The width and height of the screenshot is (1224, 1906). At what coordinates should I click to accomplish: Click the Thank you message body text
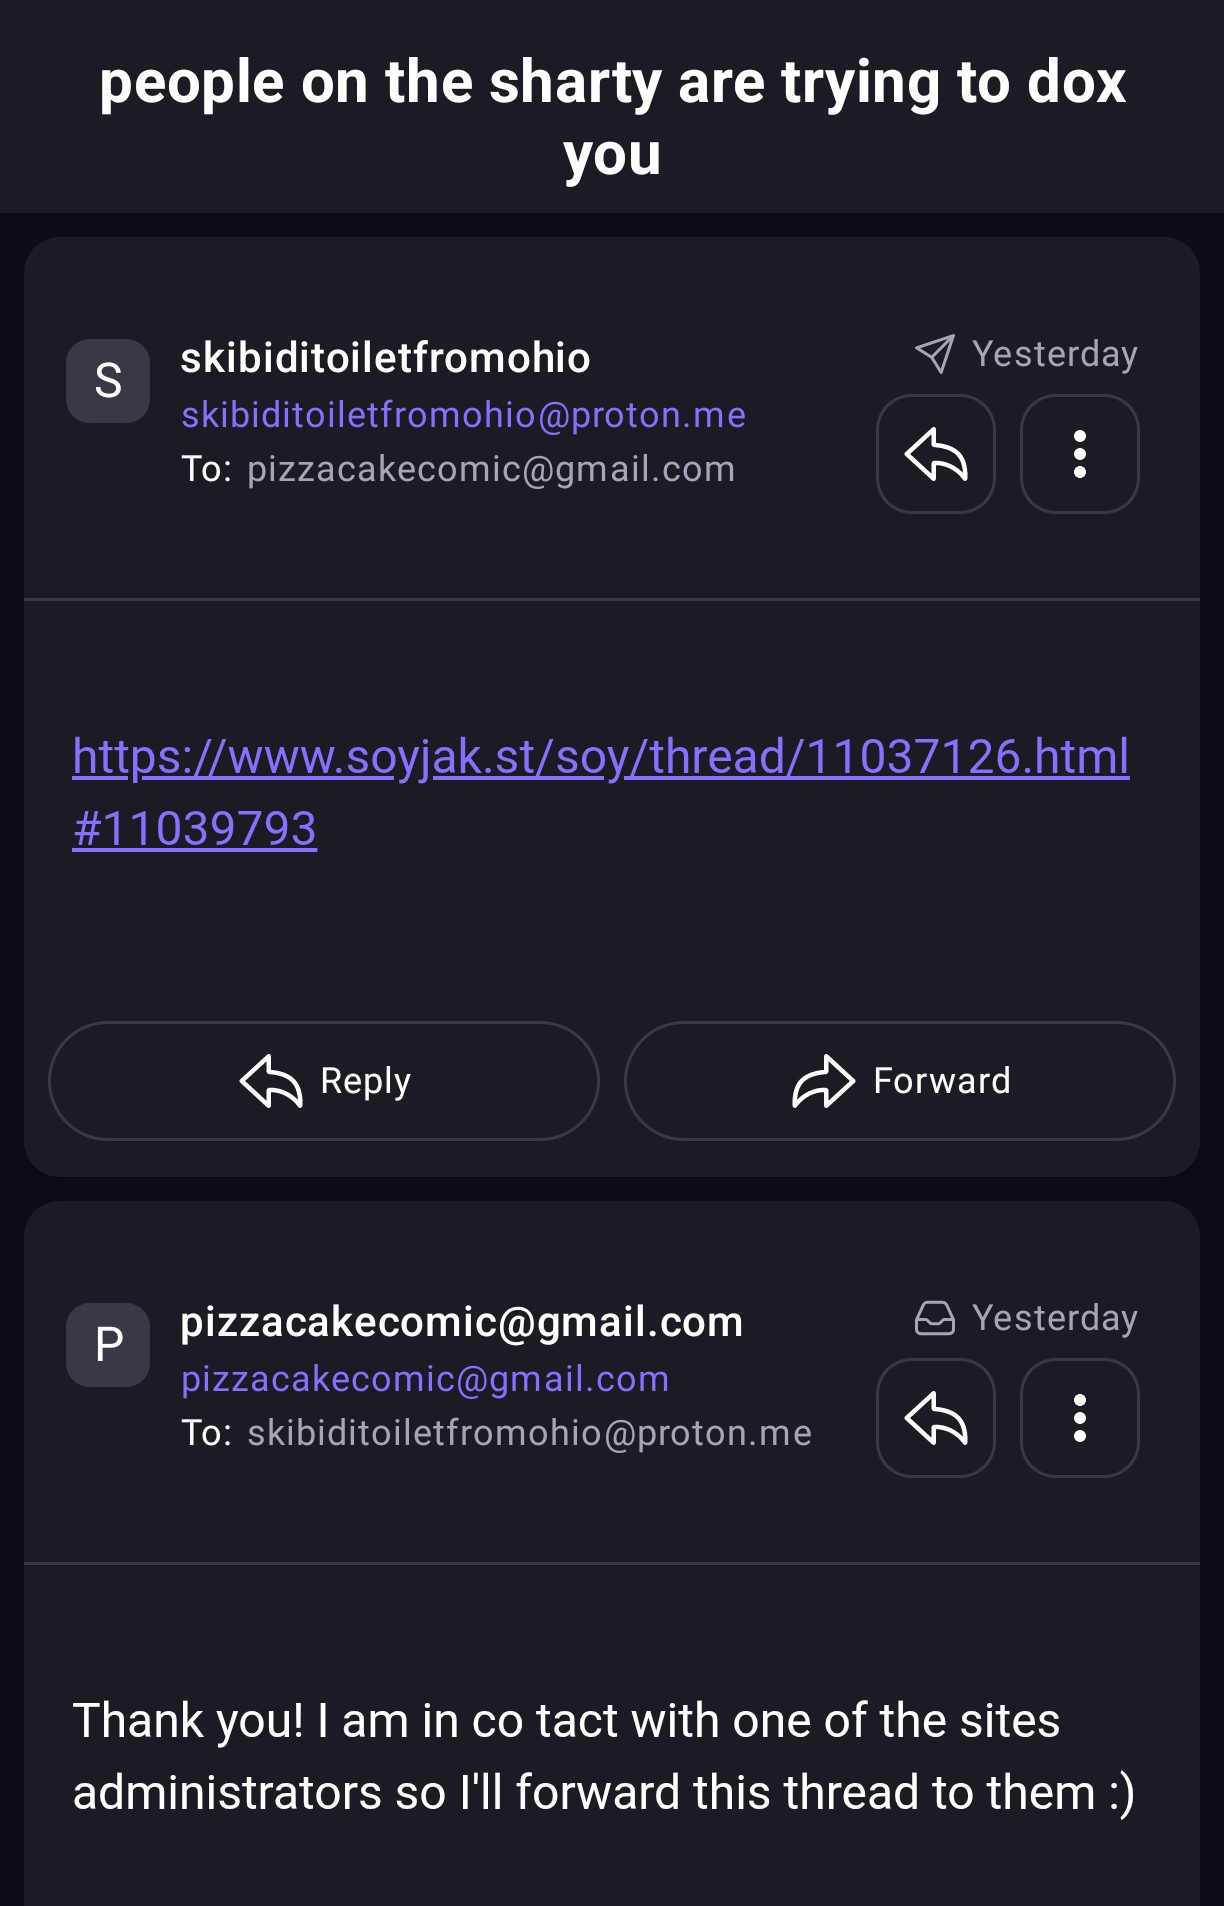pos(604,1757)
